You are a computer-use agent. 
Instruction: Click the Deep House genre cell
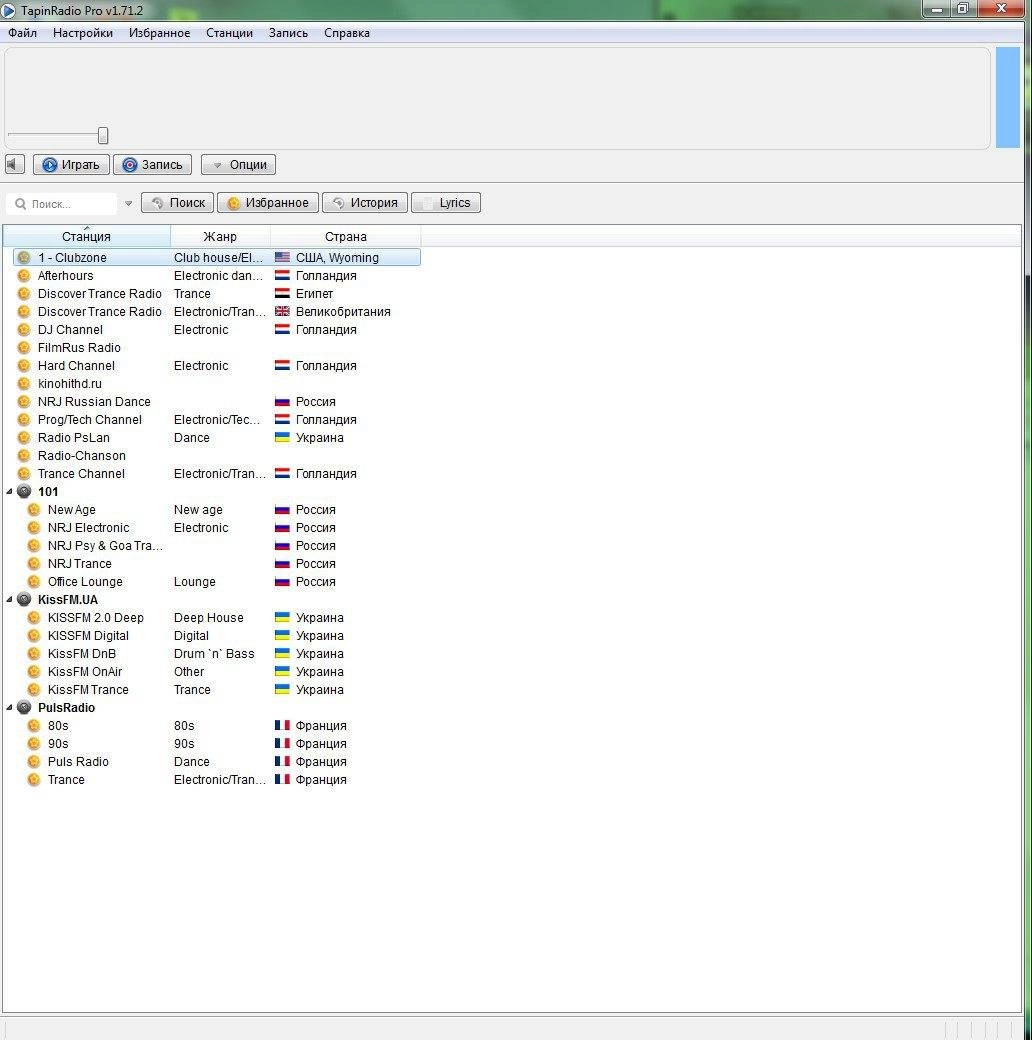(x=209, y=618)
